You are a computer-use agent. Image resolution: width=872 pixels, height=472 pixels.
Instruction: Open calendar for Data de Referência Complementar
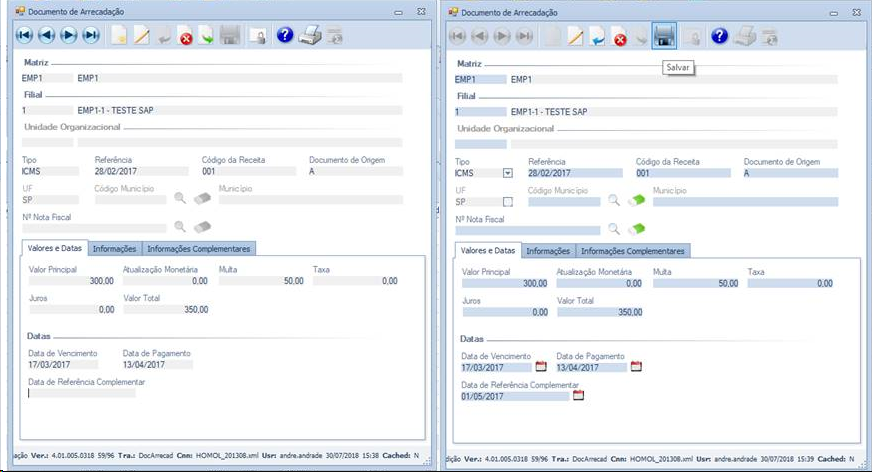(x=578, y=396)
